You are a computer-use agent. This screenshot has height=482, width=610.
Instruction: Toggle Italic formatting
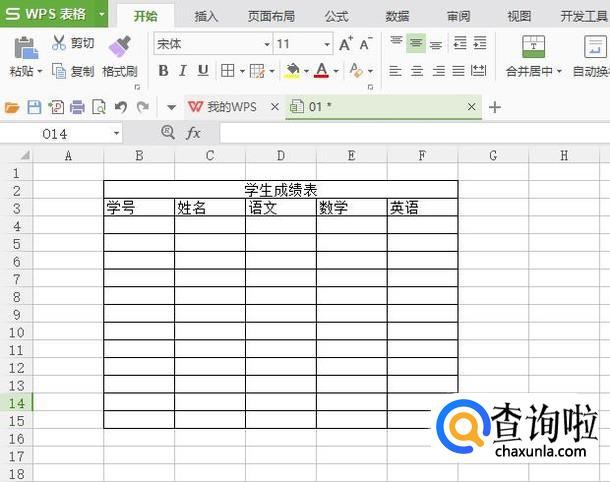click(182, 71)
